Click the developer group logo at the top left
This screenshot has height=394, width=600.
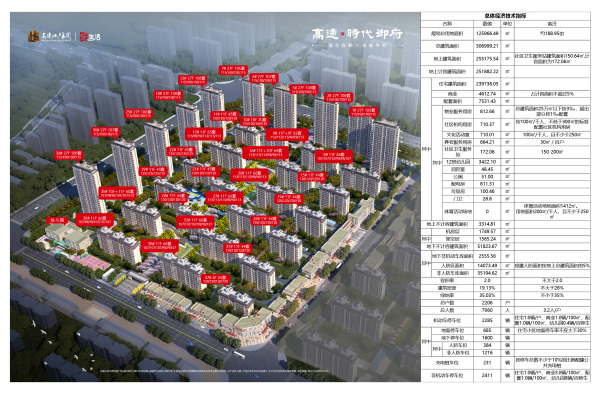49,36
